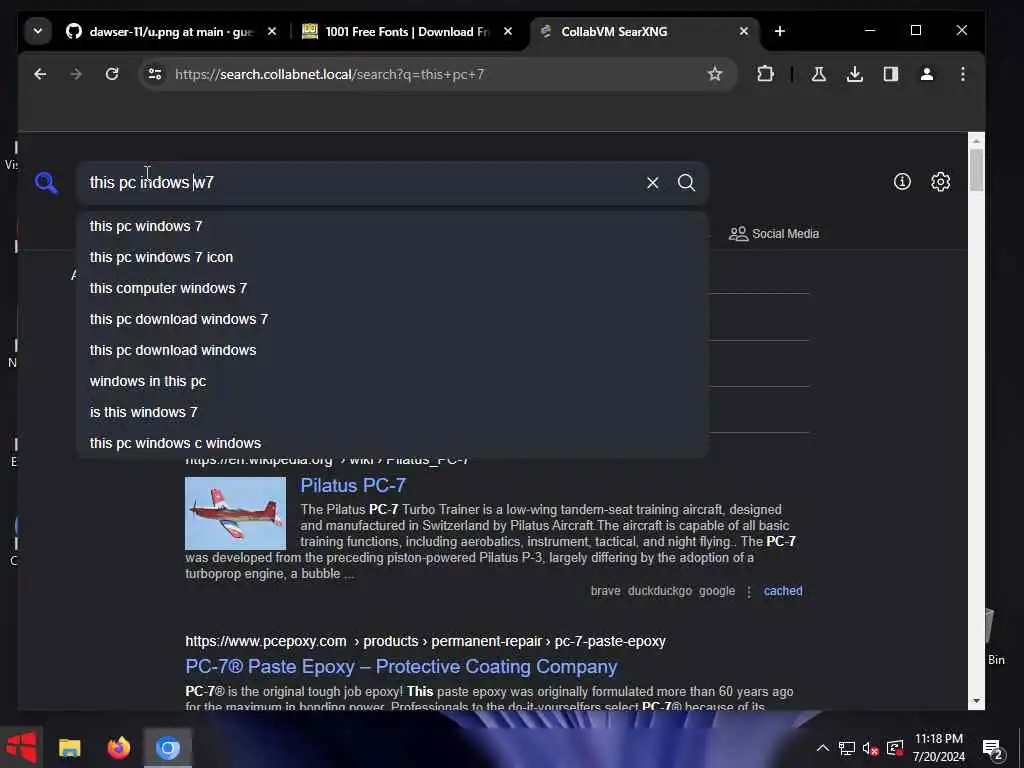The width and height of the screenshot is (1024, 768).
Task: Open the tab search dropdown arrow
Action: point(38,31)
